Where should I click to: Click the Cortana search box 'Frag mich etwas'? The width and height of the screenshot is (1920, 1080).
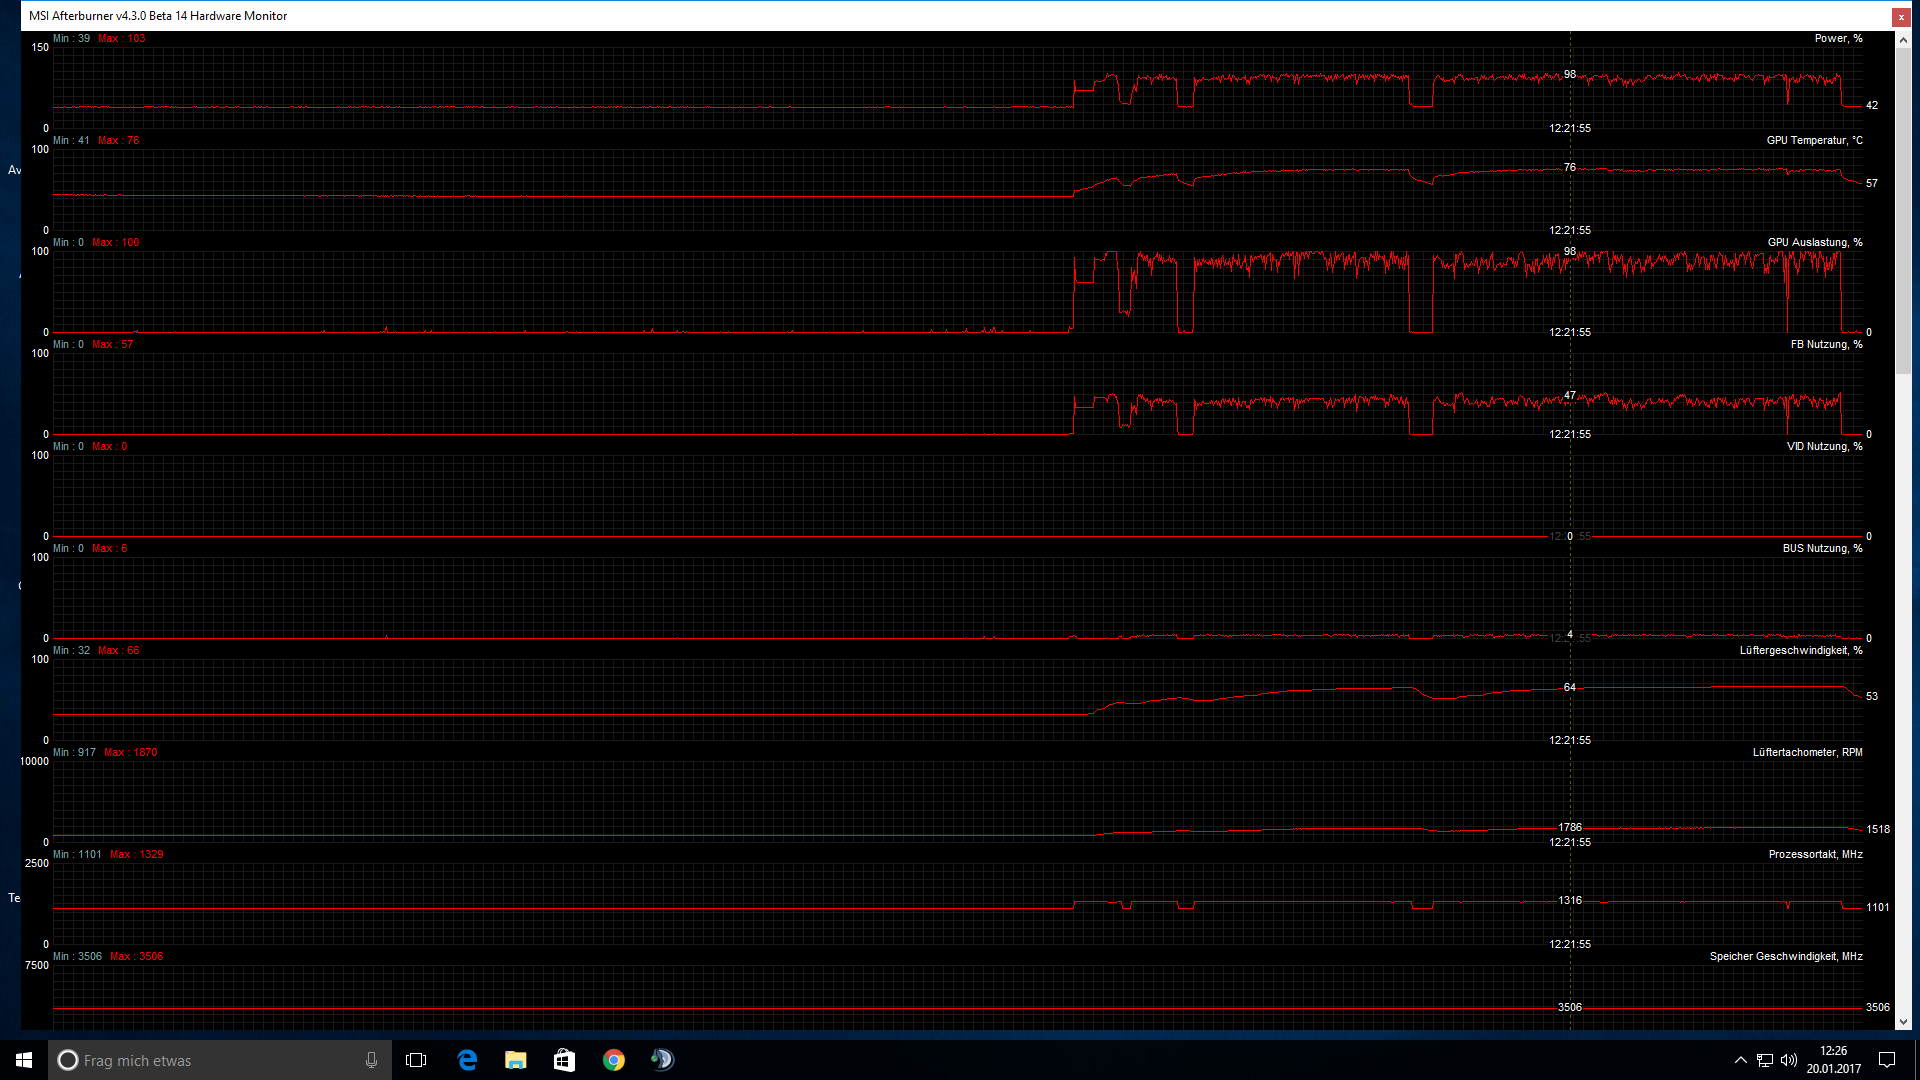pyautogui.click(x=218, y=1060)
